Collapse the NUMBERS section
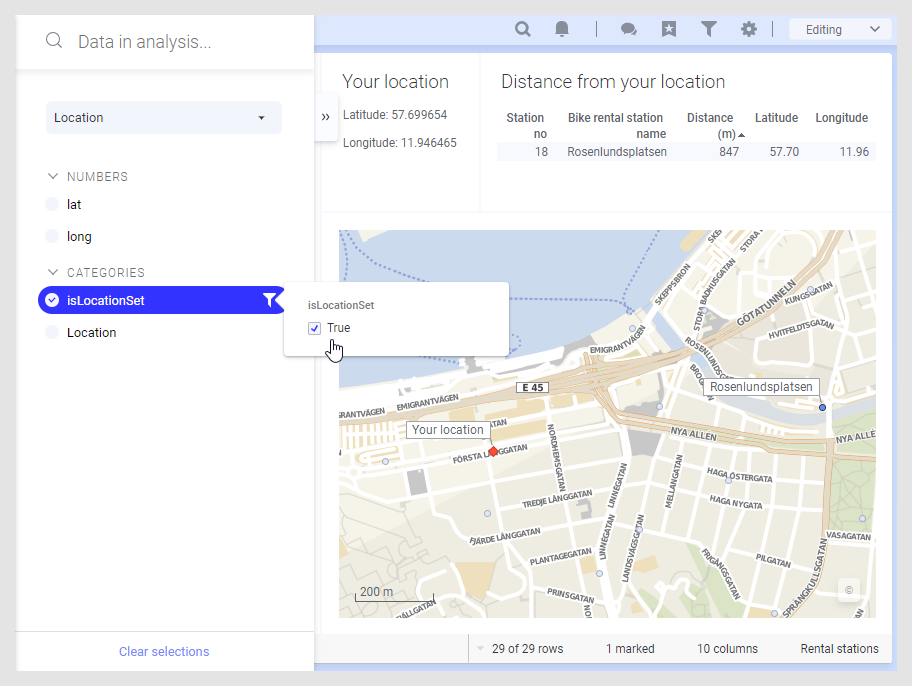912x686 pixels. [52, 176]
